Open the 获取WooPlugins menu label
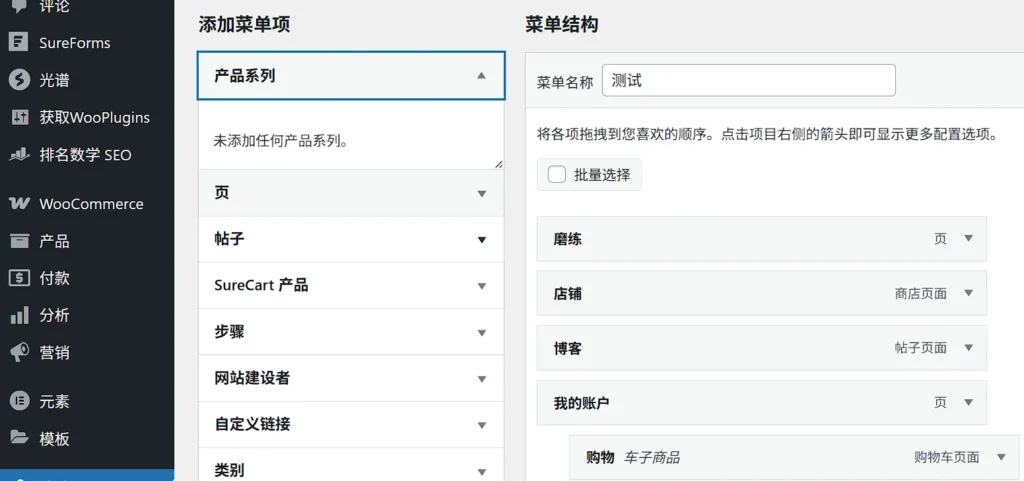 94,117
